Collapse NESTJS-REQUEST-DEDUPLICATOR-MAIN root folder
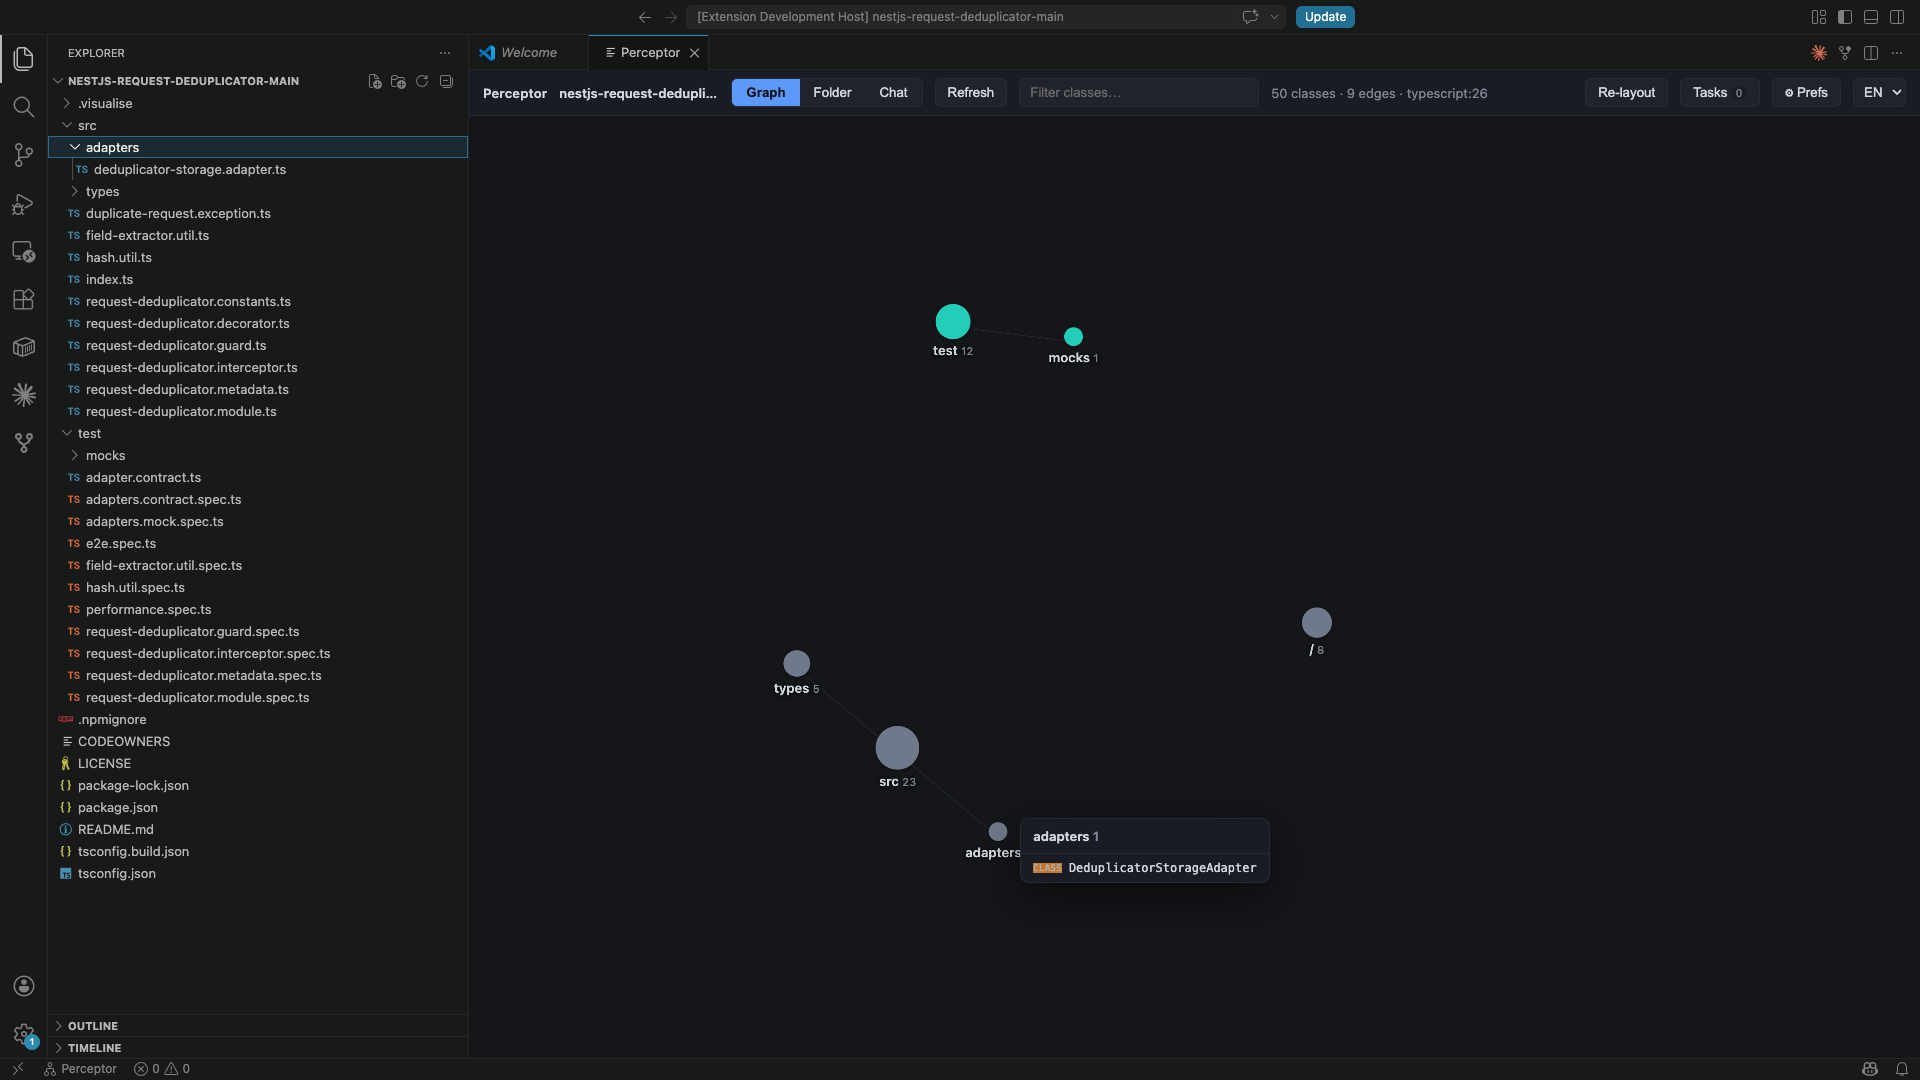Viewport: 1920px width, 1080px height. tap(183, 81)
